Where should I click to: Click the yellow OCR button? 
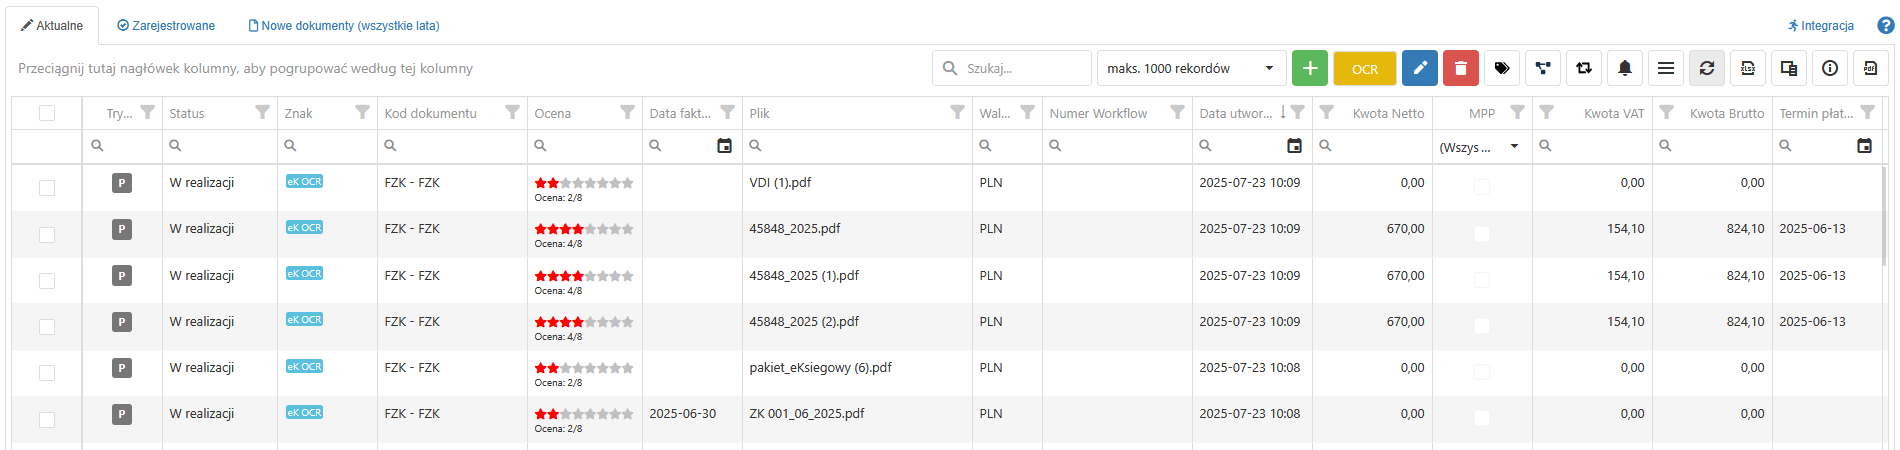(x=1365, y=68)
